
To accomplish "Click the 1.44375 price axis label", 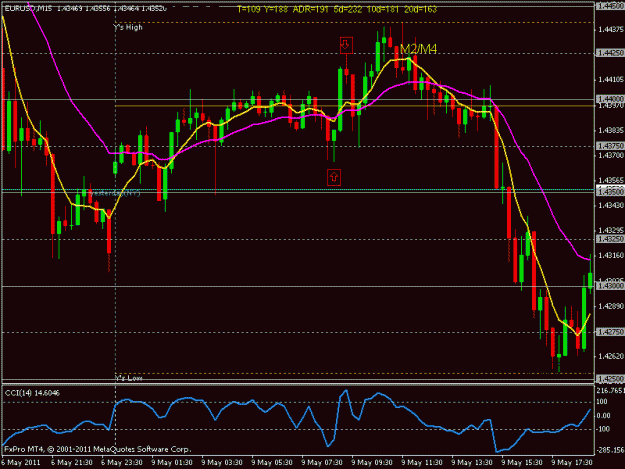I will coord(610,30).
